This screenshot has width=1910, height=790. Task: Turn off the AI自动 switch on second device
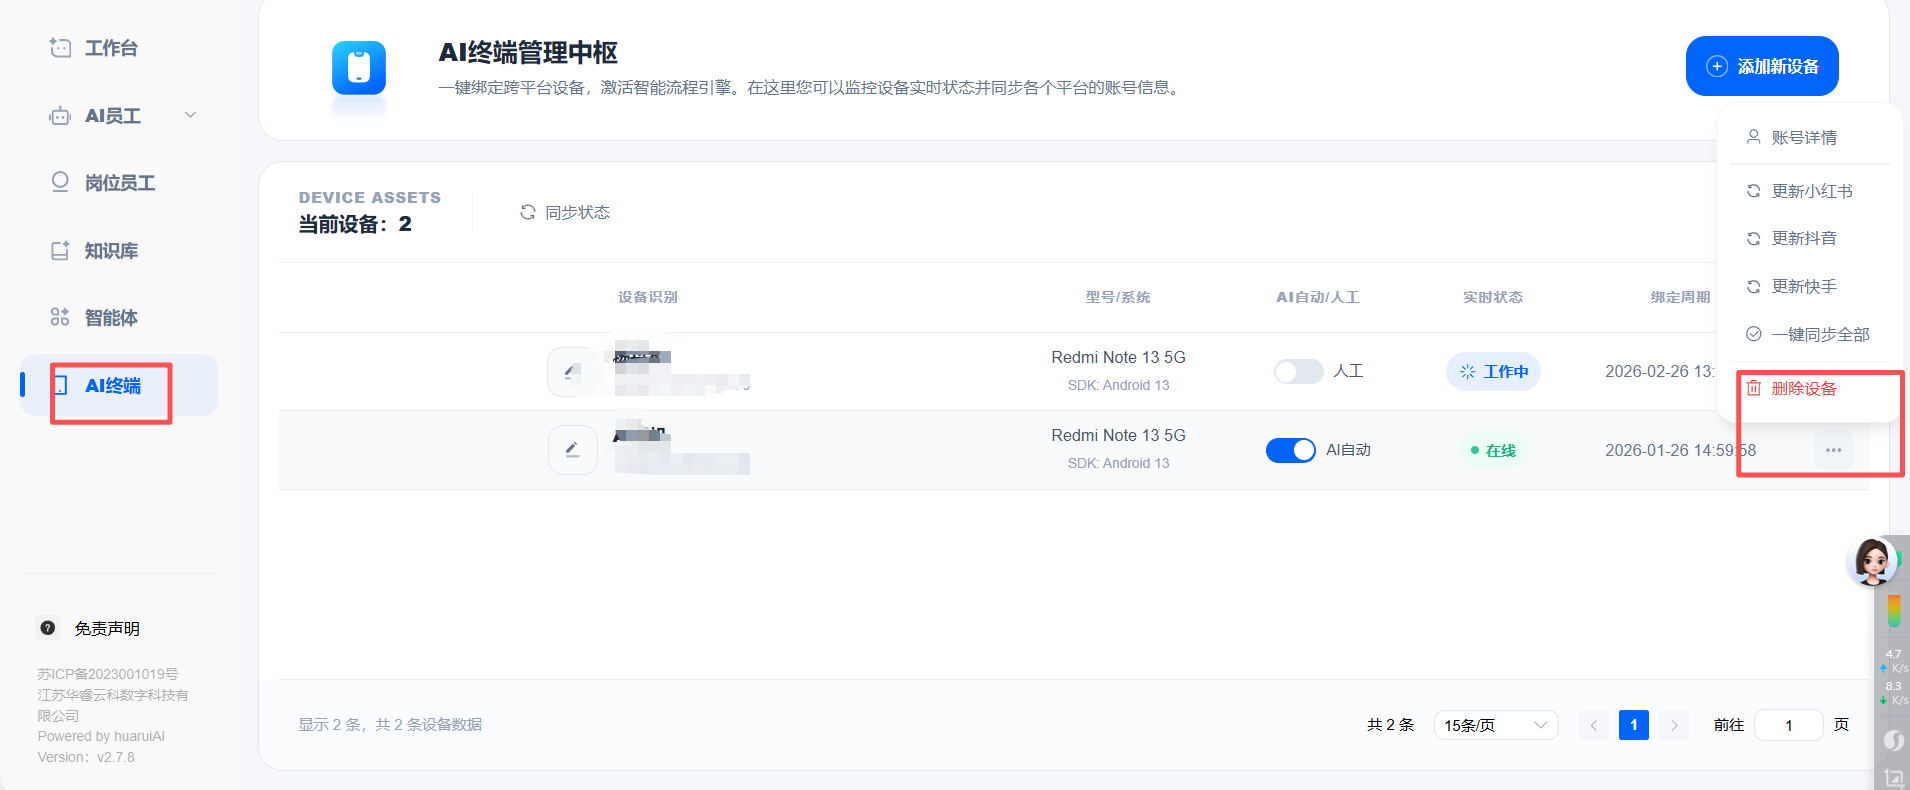(x=1290, y=450)
